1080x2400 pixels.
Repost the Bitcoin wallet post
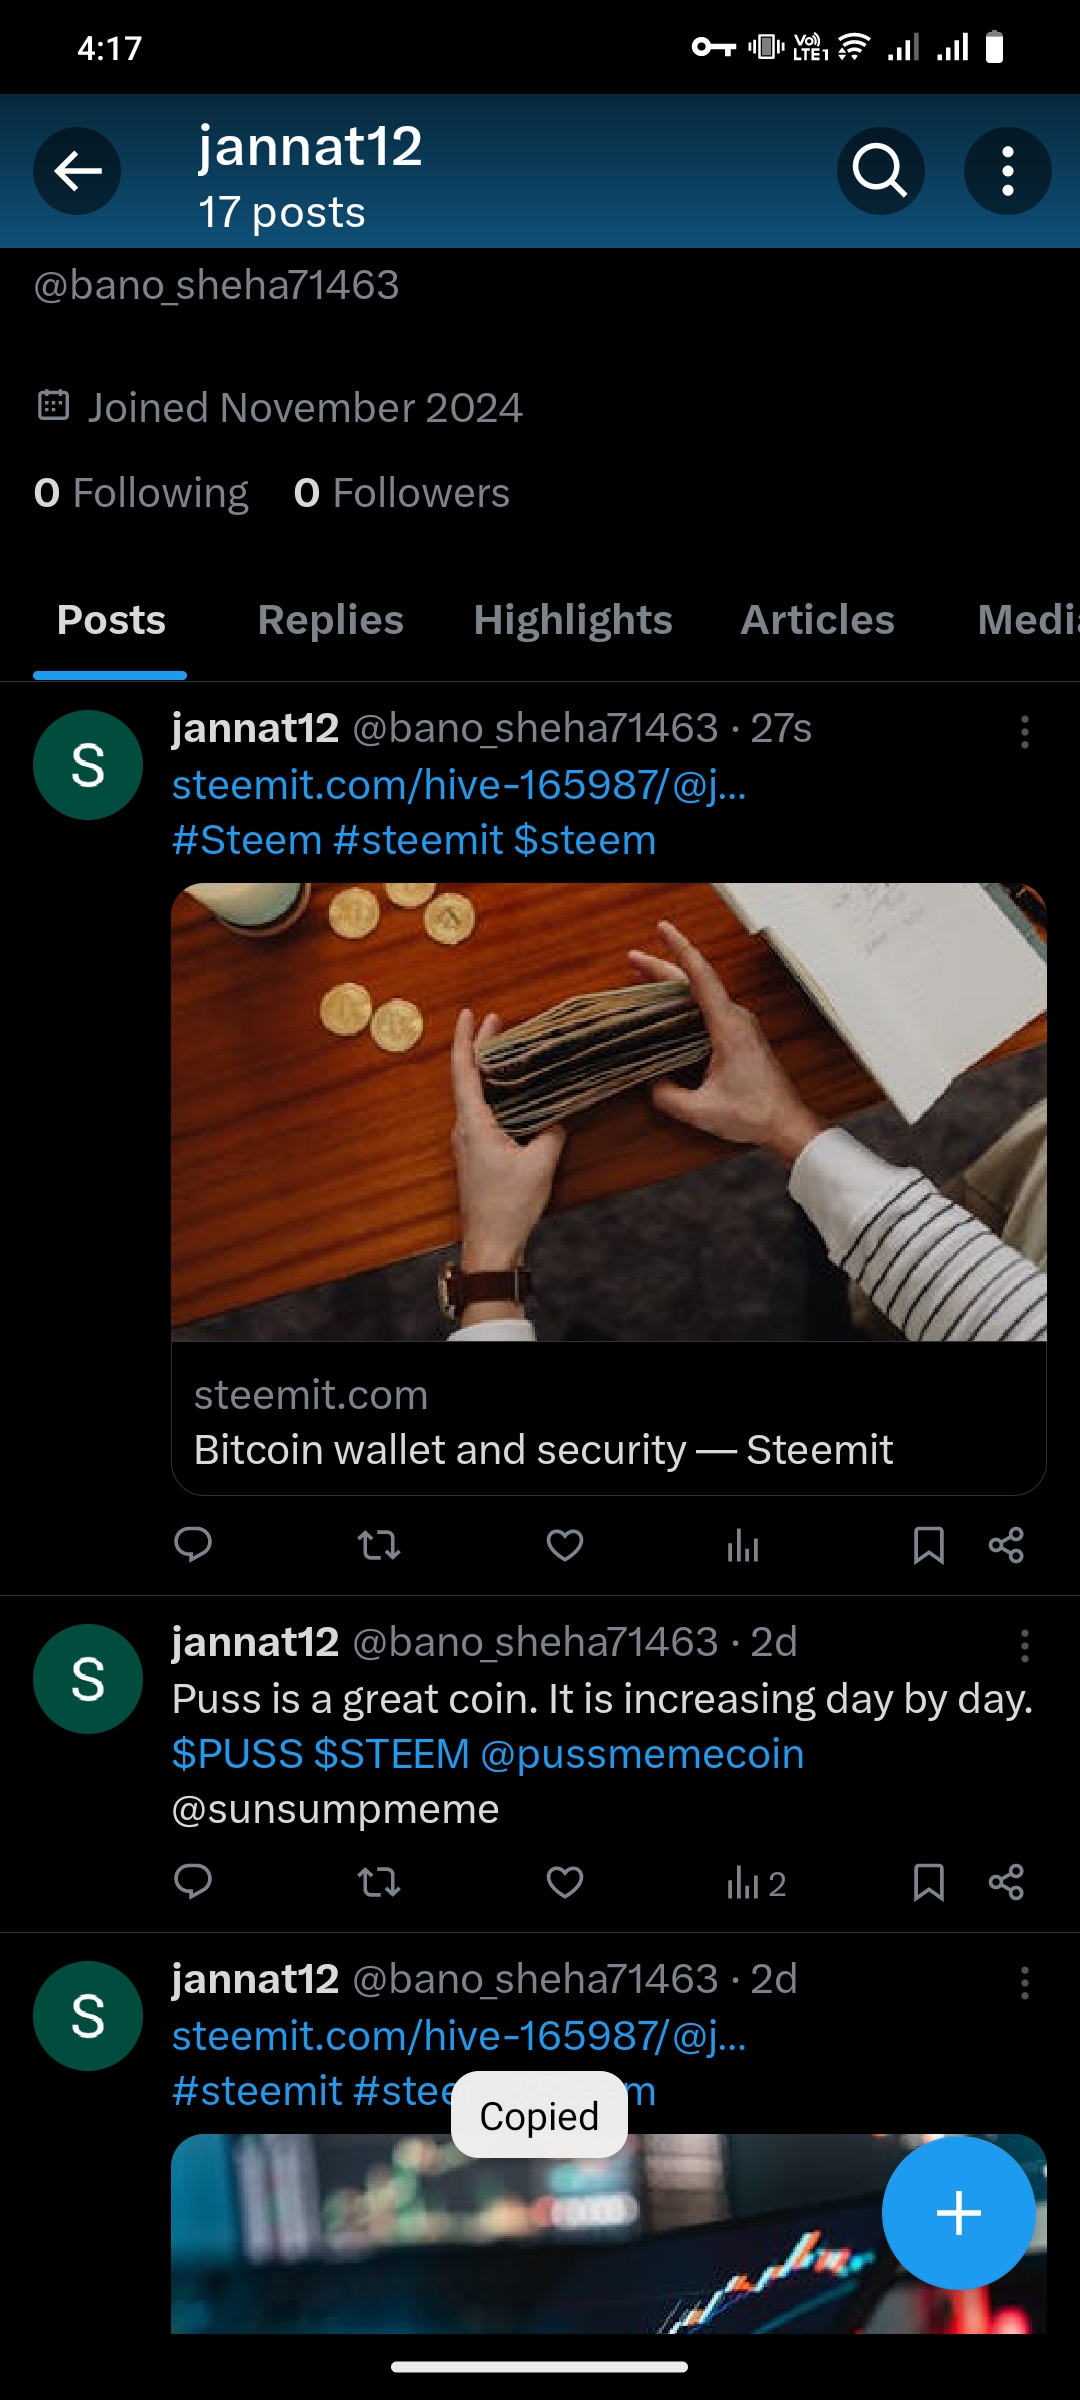click(x=379, y=1545)
